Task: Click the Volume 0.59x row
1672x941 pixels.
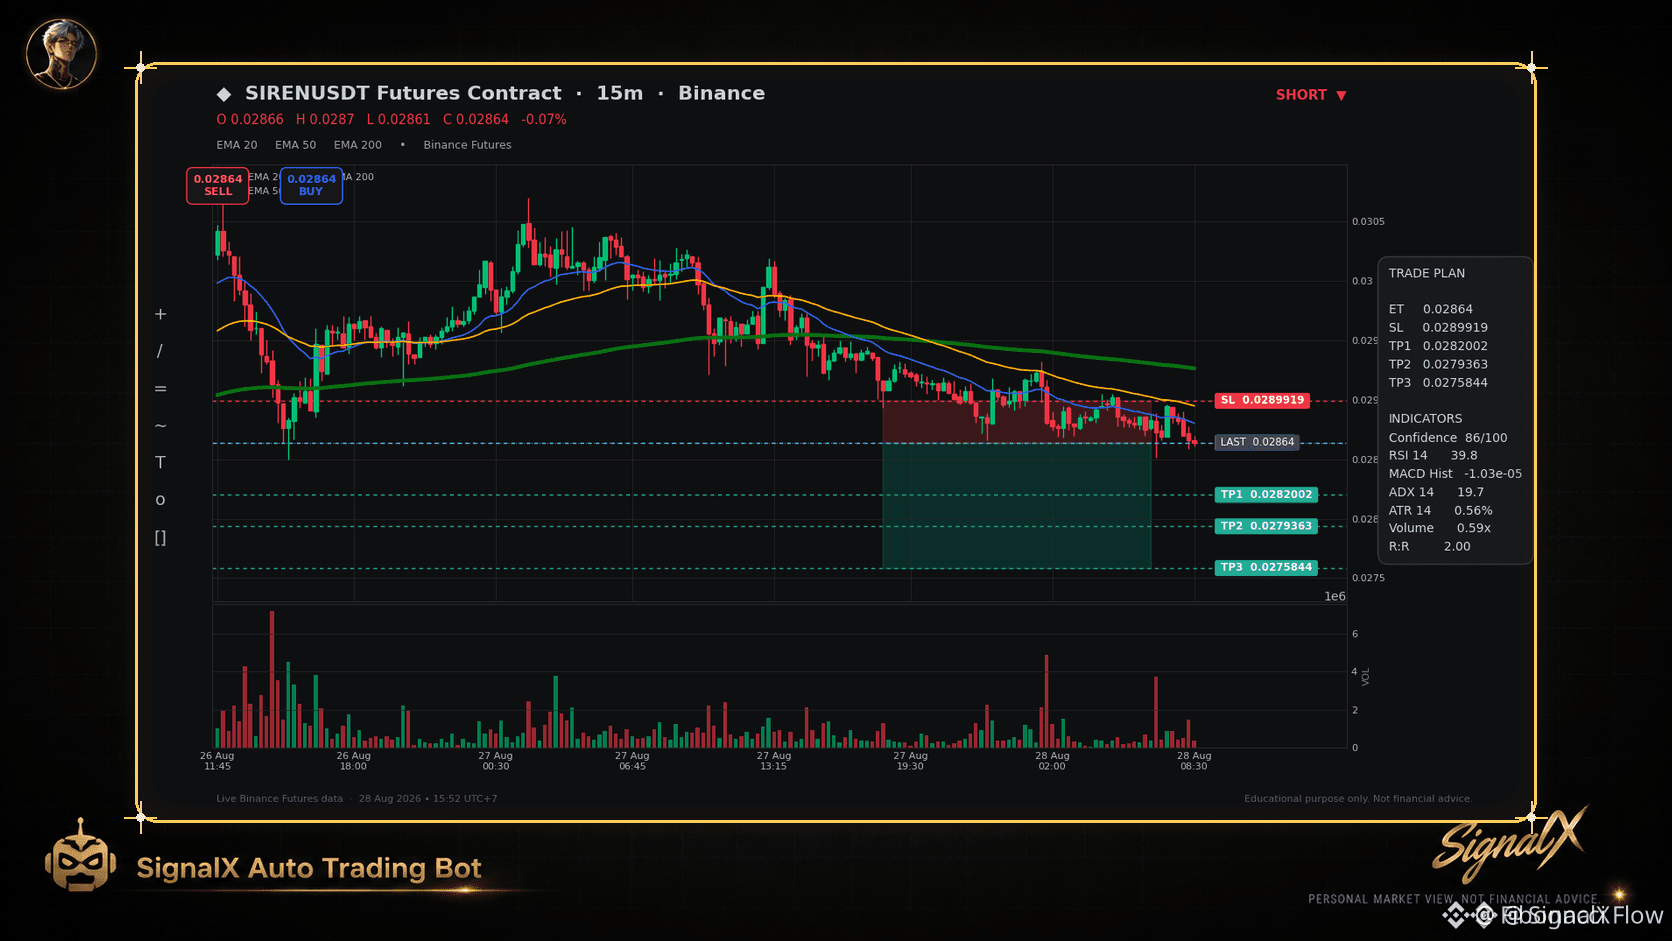Action: point(1440,528)
